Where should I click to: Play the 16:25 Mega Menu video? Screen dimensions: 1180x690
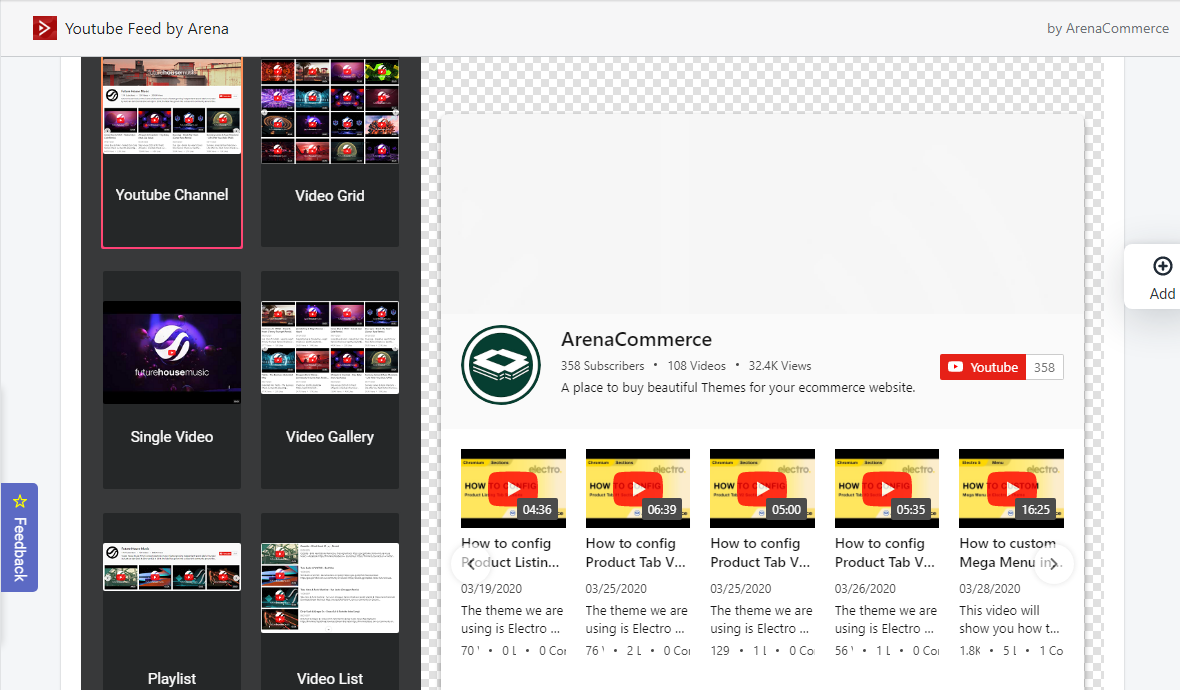pos(1011,488)
